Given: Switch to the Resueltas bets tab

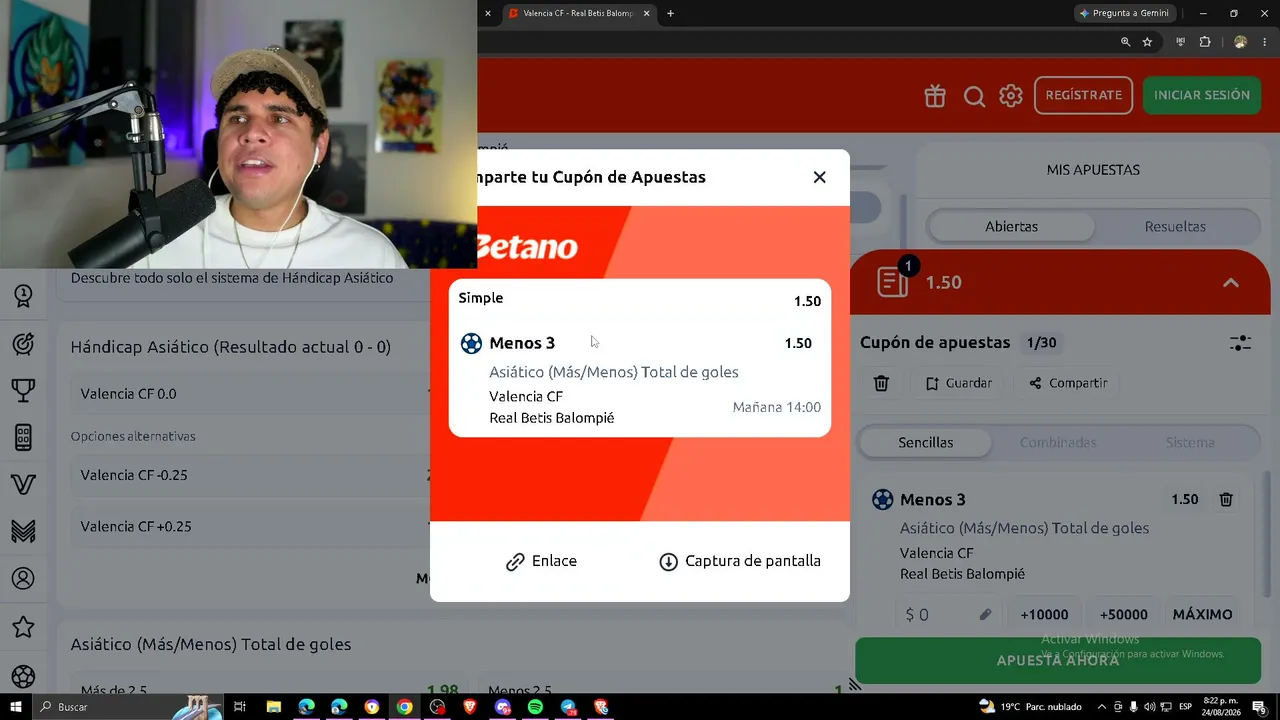Looking at the screenshot, I should [1175, 227].
